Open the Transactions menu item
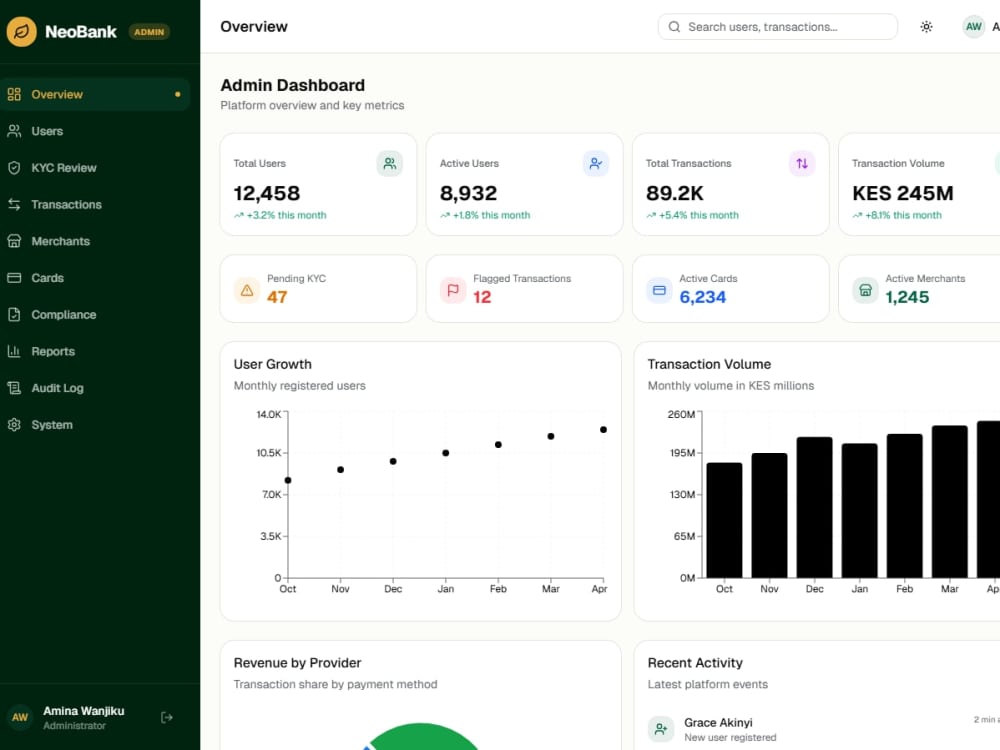 [95, 204]
